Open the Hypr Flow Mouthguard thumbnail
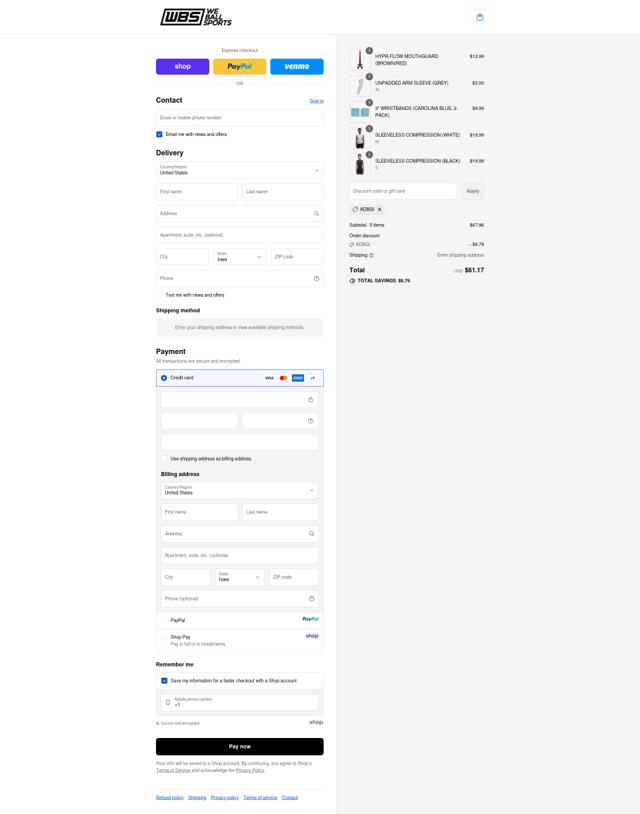The width and height of the screenshot is (640, 814). tap(359, 60)
